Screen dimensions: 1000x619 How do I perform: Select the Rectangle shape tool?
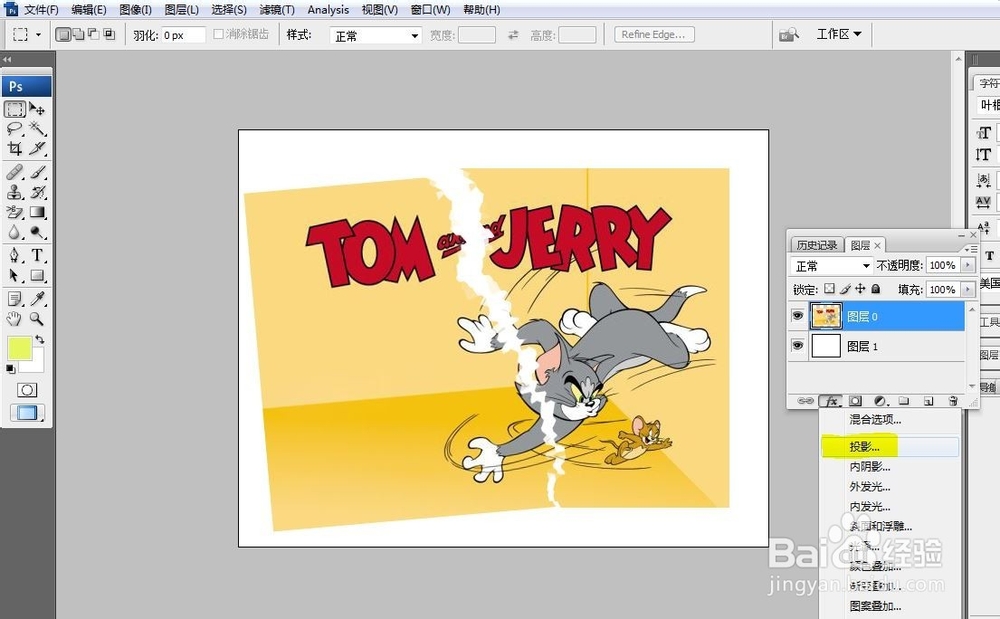coord(37,275)
